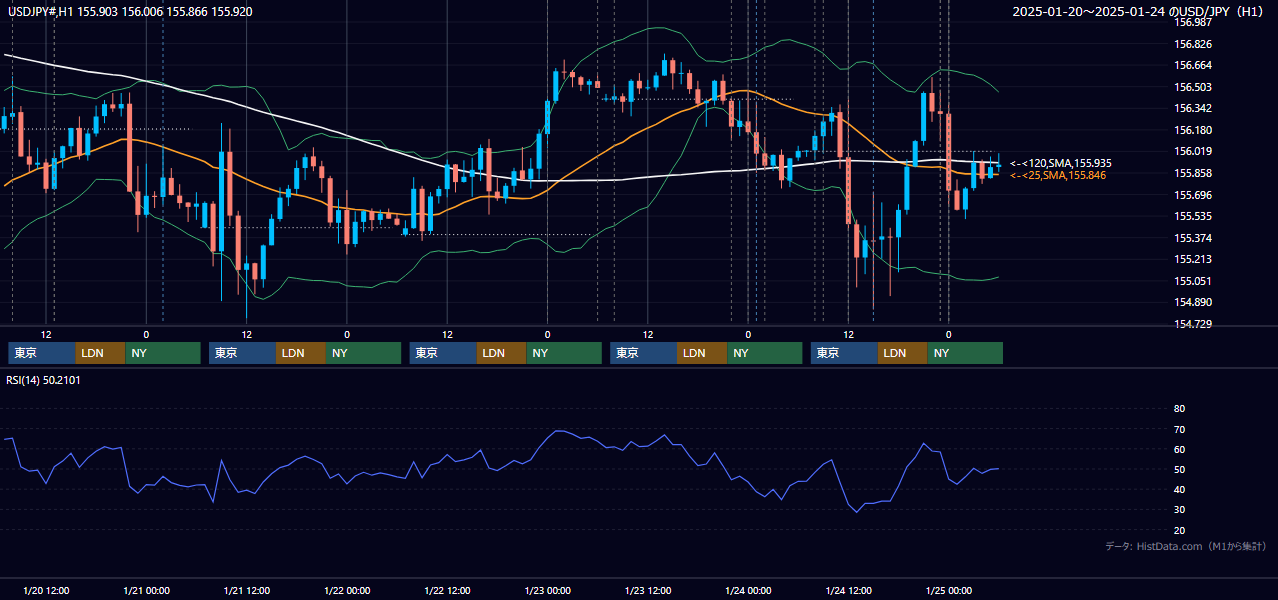Viewport: 1278px width, 600px height.
Task: Click the 東京 session box for January 24
Action: coord(845,353)
